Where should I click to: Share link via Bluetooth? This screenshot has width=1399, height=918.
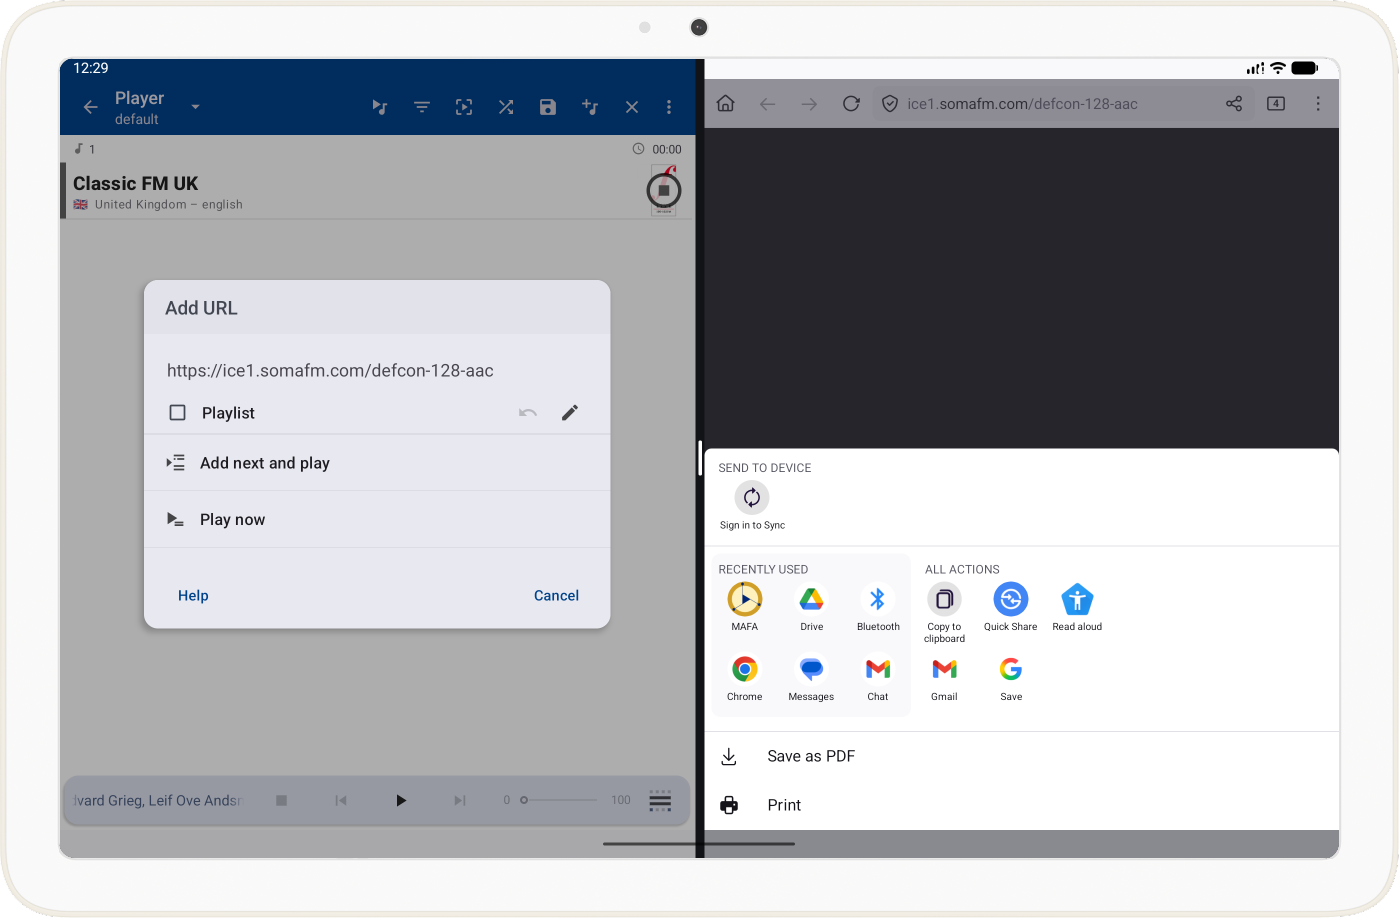(x=877, y=600)
